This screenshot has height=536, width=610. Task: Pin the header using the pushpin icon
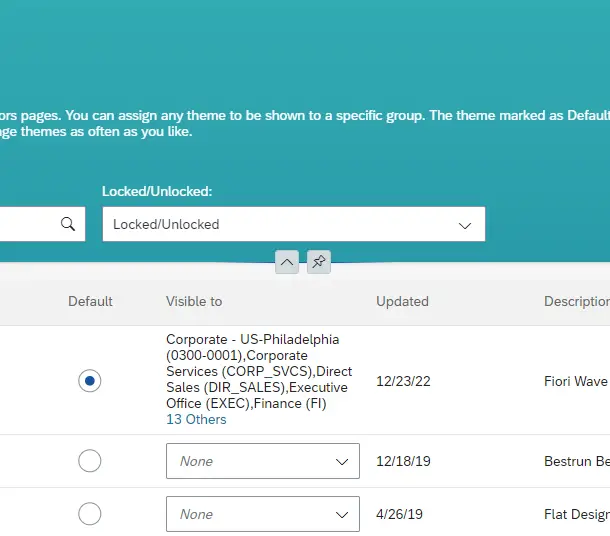[x=319, y=262]
